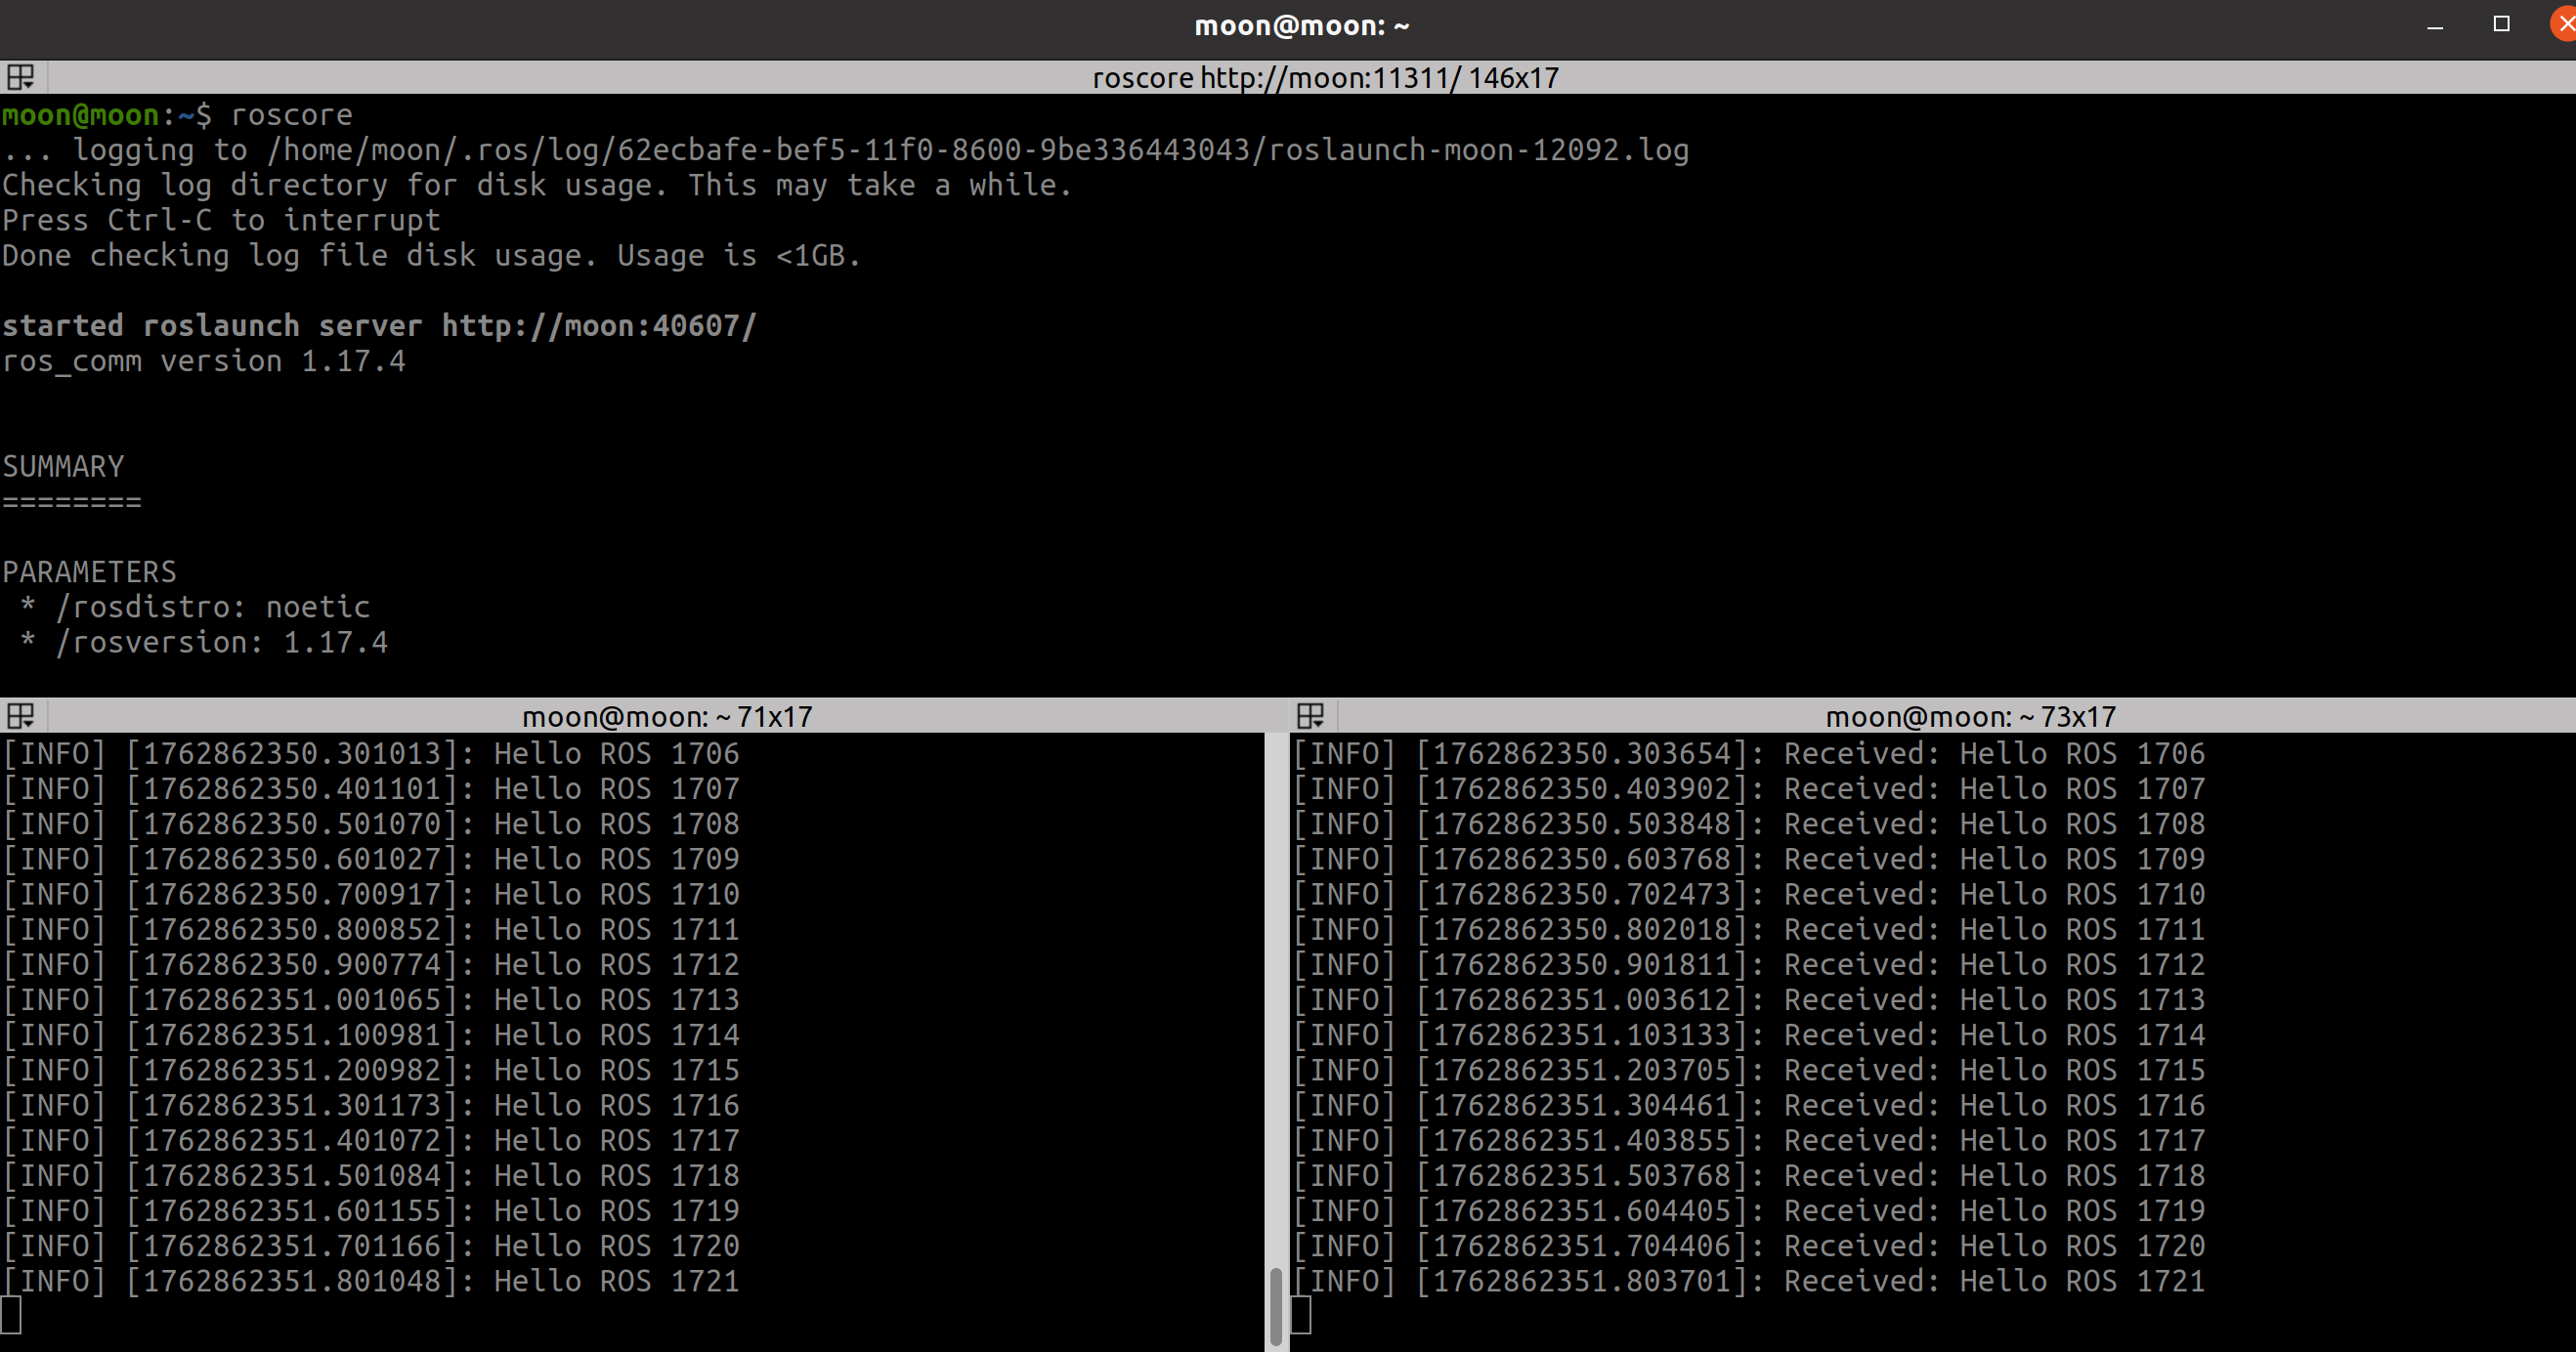
Task: Select the moon@moon: ~ 73x17 pane title bar
Action: pyautogui.click(x=1969, y=717)
